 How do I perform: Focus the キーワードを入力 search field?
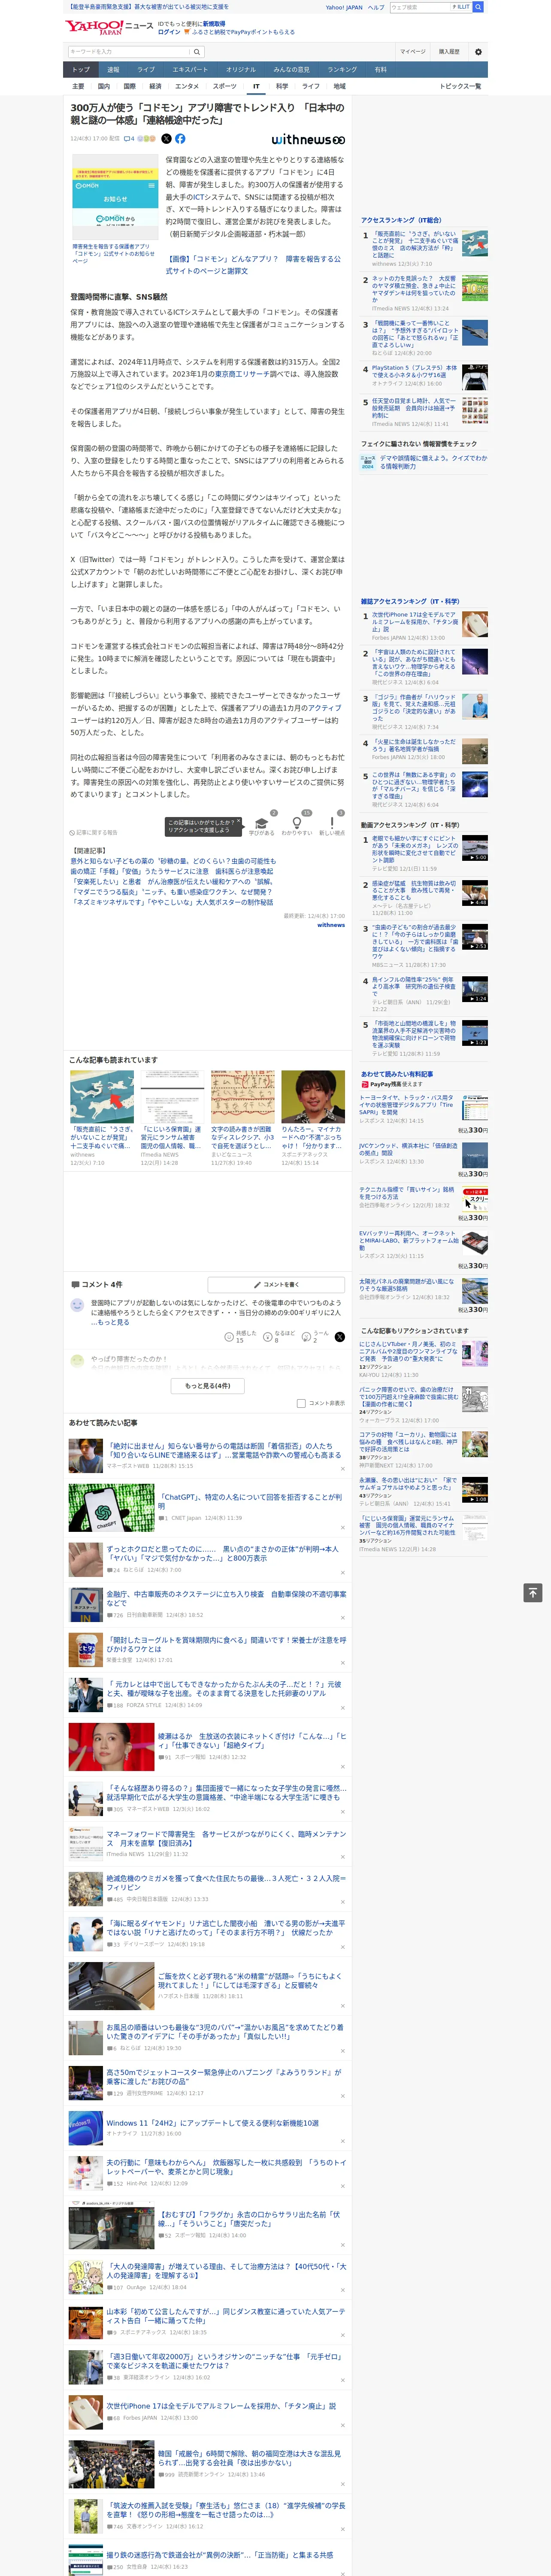point(128,52)
